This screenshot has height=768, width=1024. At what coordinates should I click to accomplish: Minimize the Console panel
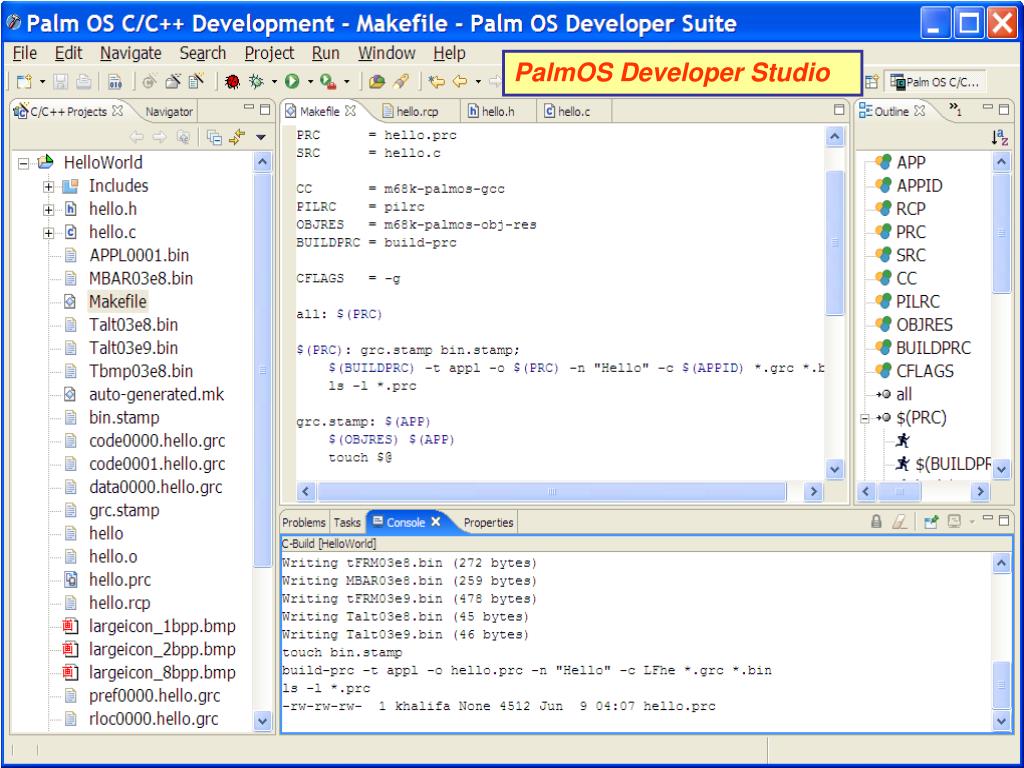(x=988, y=519)
